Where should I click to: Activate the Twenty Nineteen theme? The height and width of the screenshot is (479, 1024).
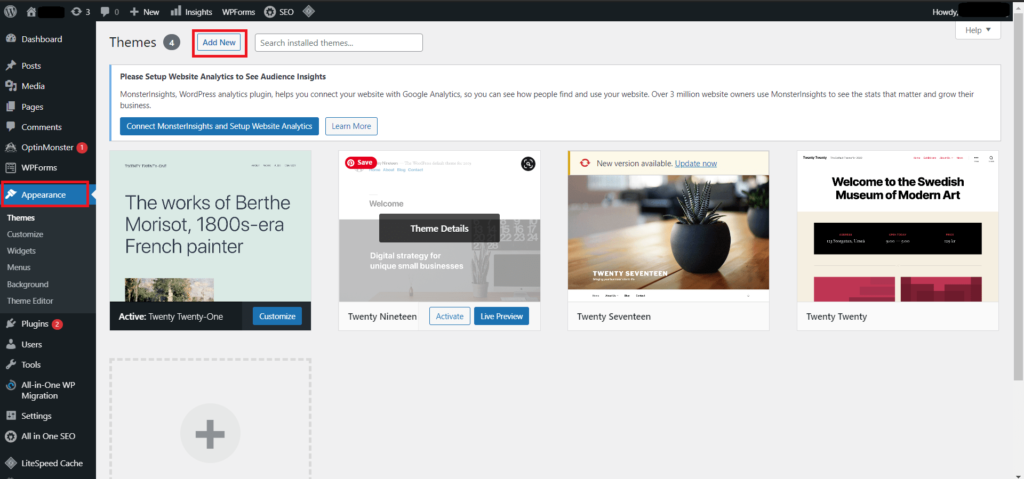[449, 316]
